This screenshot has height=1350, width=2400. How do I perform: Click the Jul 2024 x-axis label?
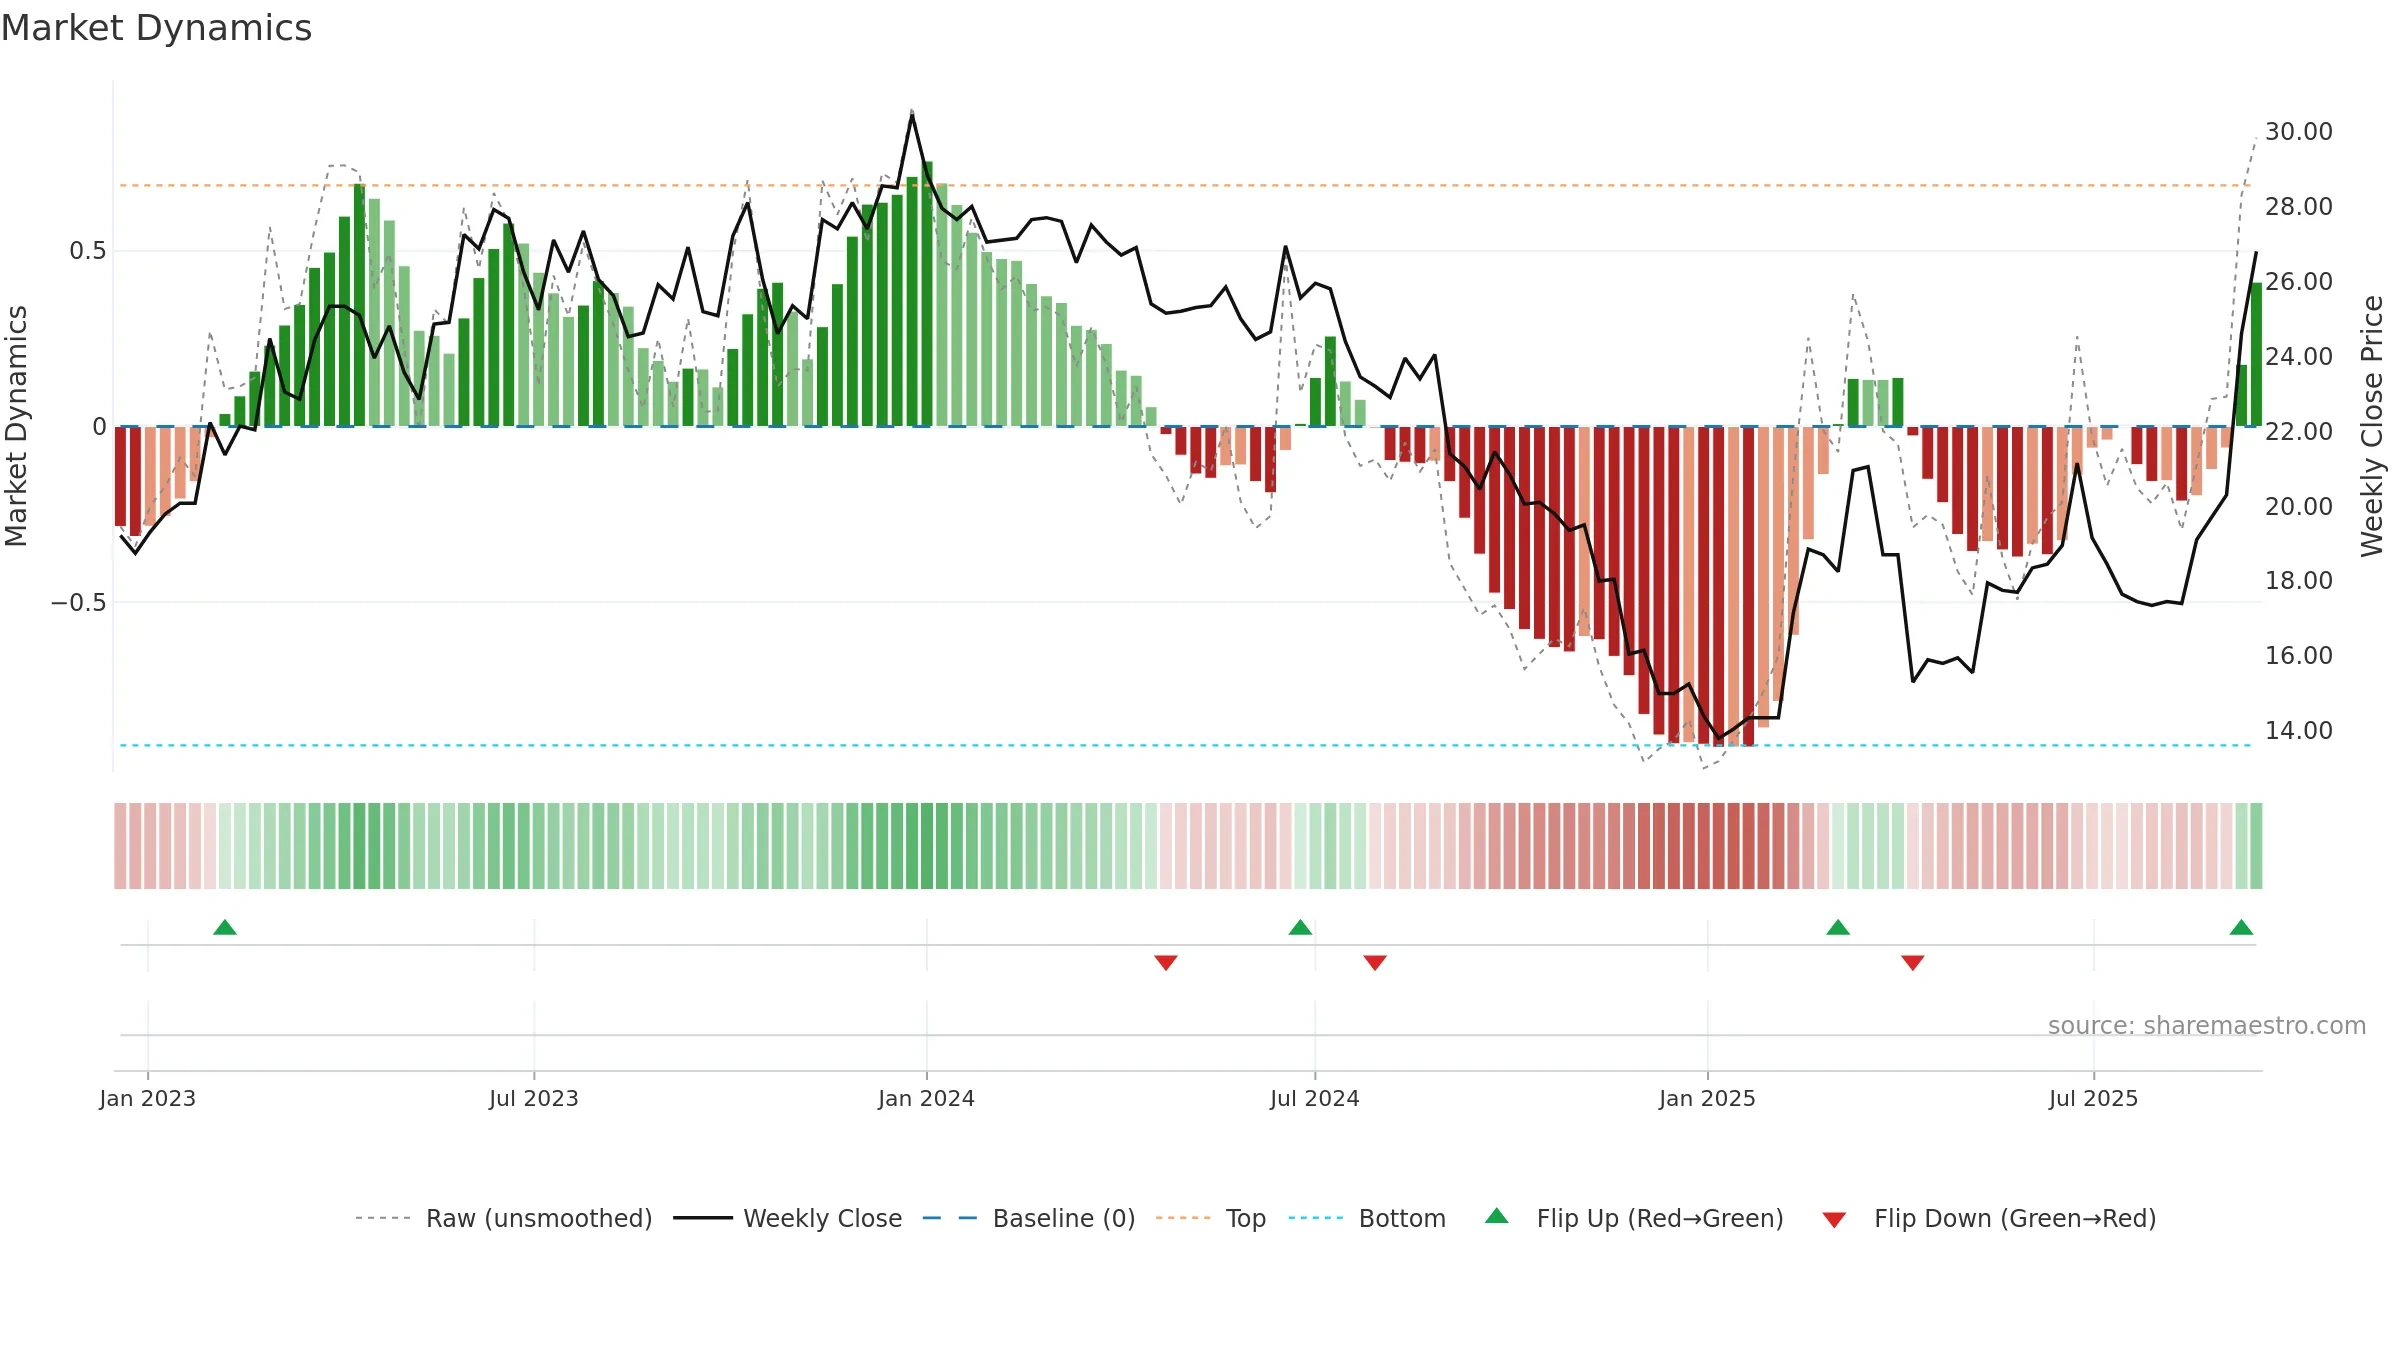coord(1315,1098)
